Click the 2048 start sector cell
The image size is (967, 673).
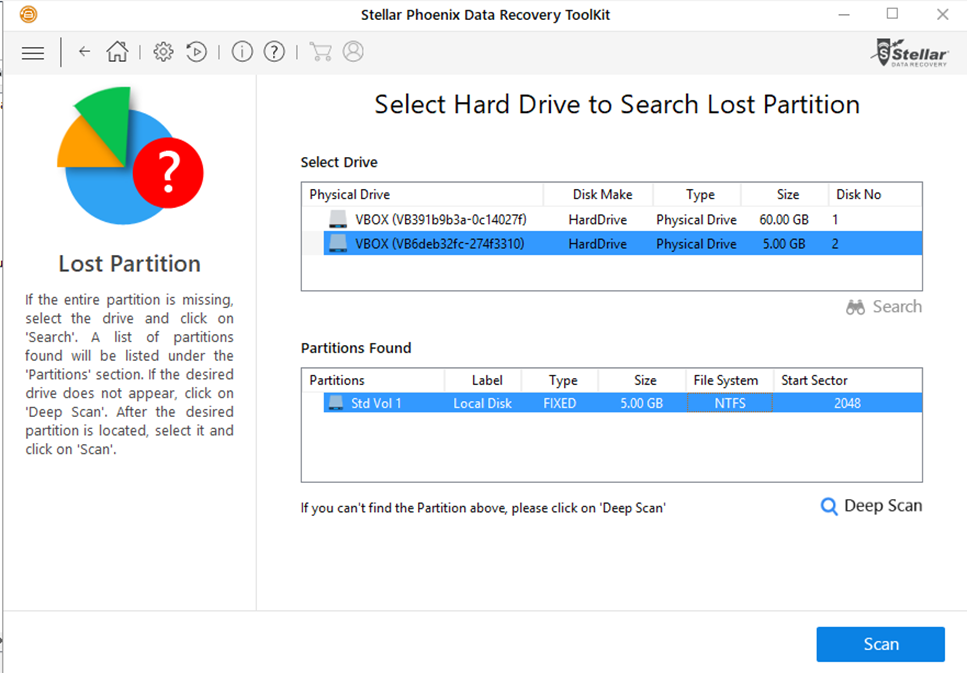pyautogui.click(x=847, y=403)
